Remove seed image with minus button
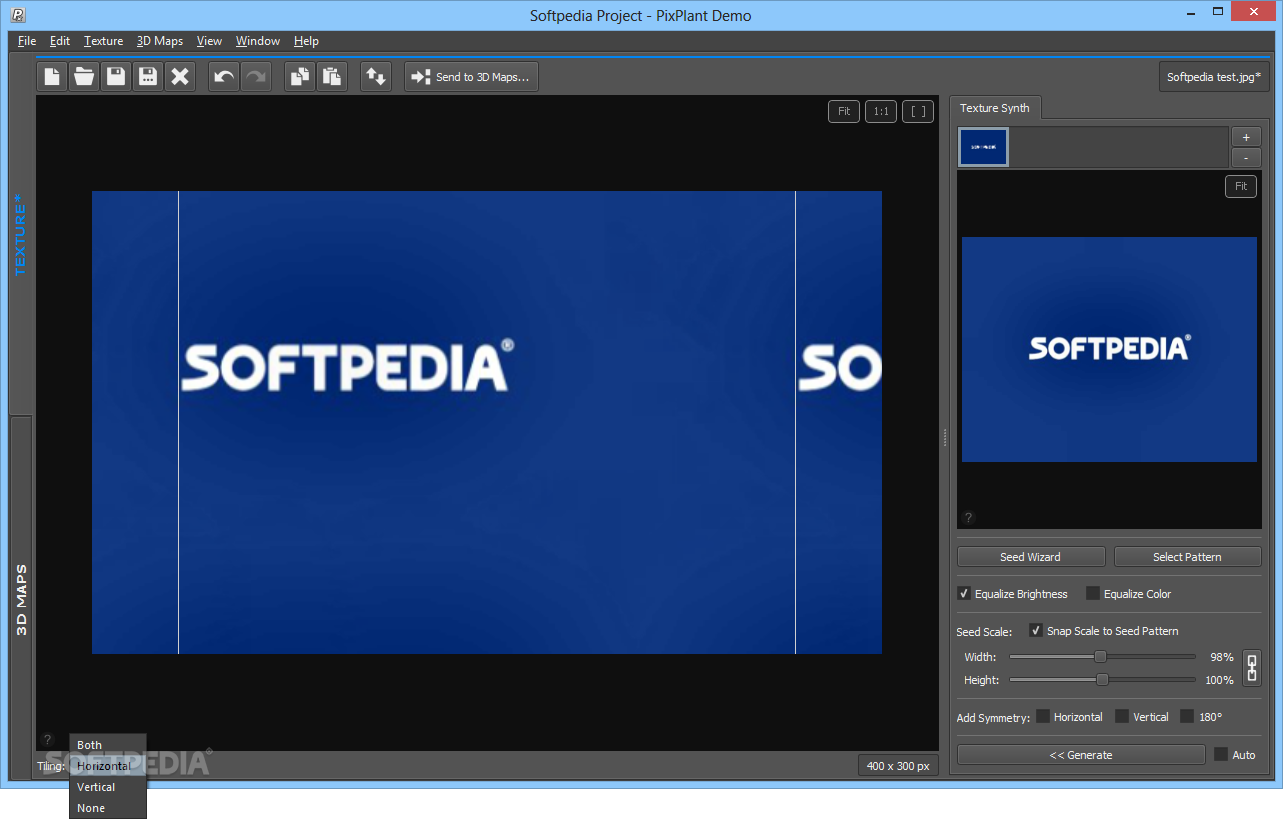 coord(1246,158)
